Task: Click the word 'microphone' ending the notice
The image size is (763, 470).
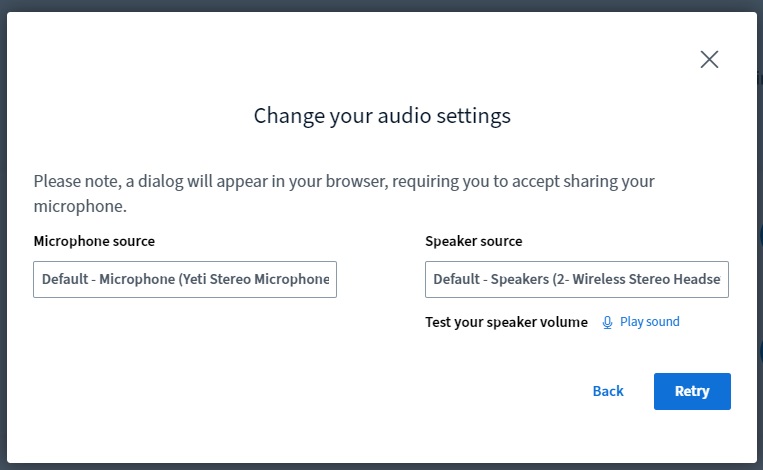Action: (x=80, y=206)
